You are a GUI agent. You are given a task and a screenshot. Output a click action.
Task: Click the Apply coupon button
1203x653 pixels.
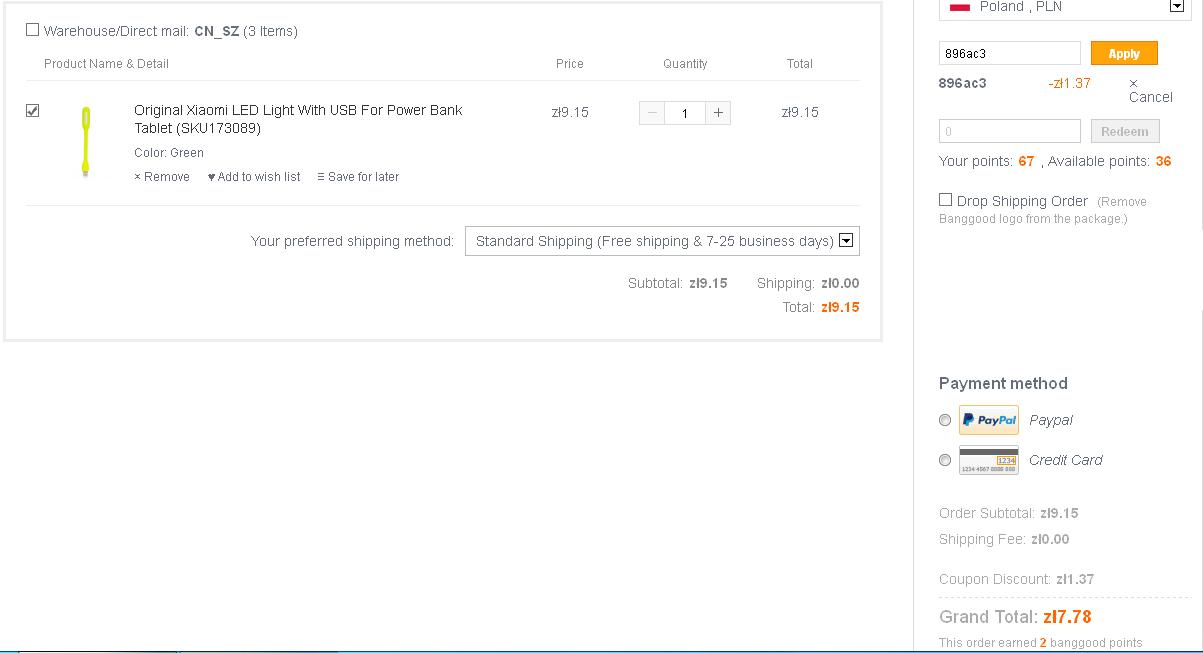(1124, 54)
